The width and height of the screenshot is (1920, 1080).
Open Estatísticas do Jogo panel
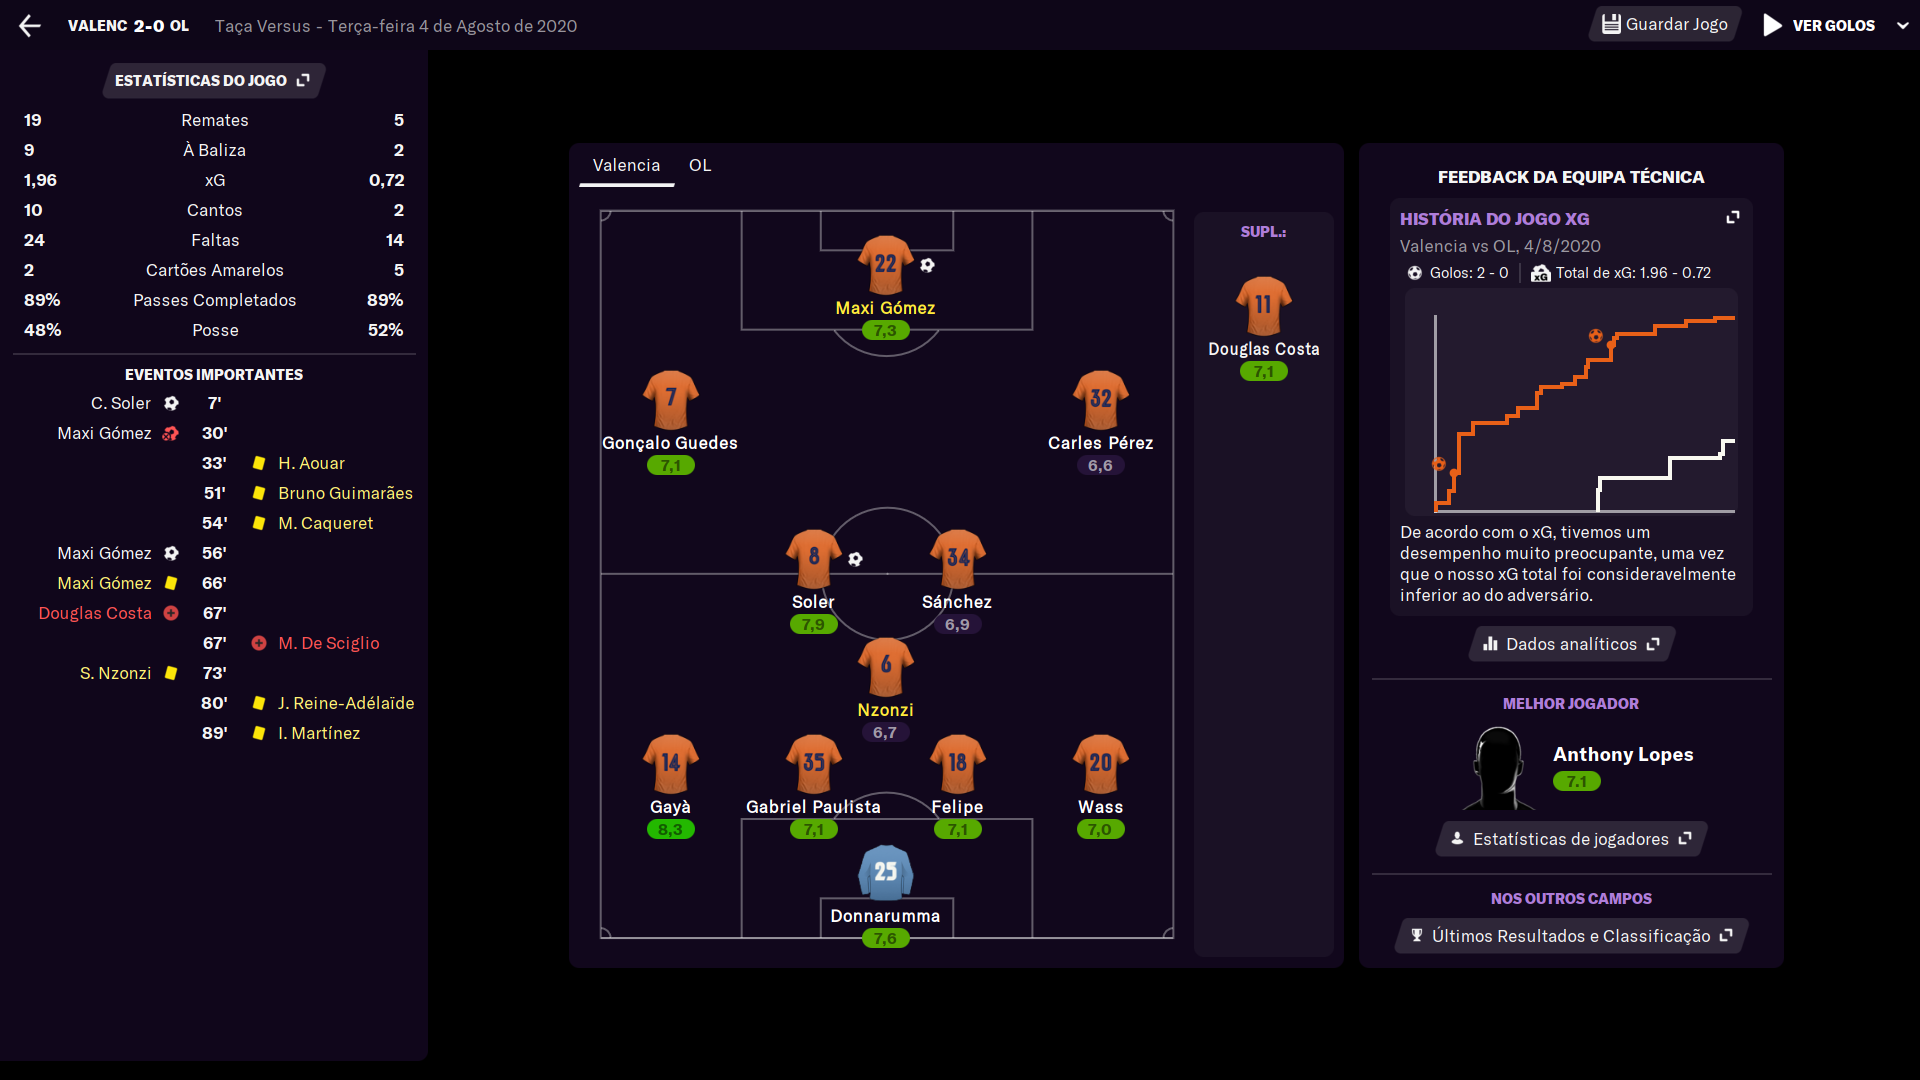[x=213, y=81]
